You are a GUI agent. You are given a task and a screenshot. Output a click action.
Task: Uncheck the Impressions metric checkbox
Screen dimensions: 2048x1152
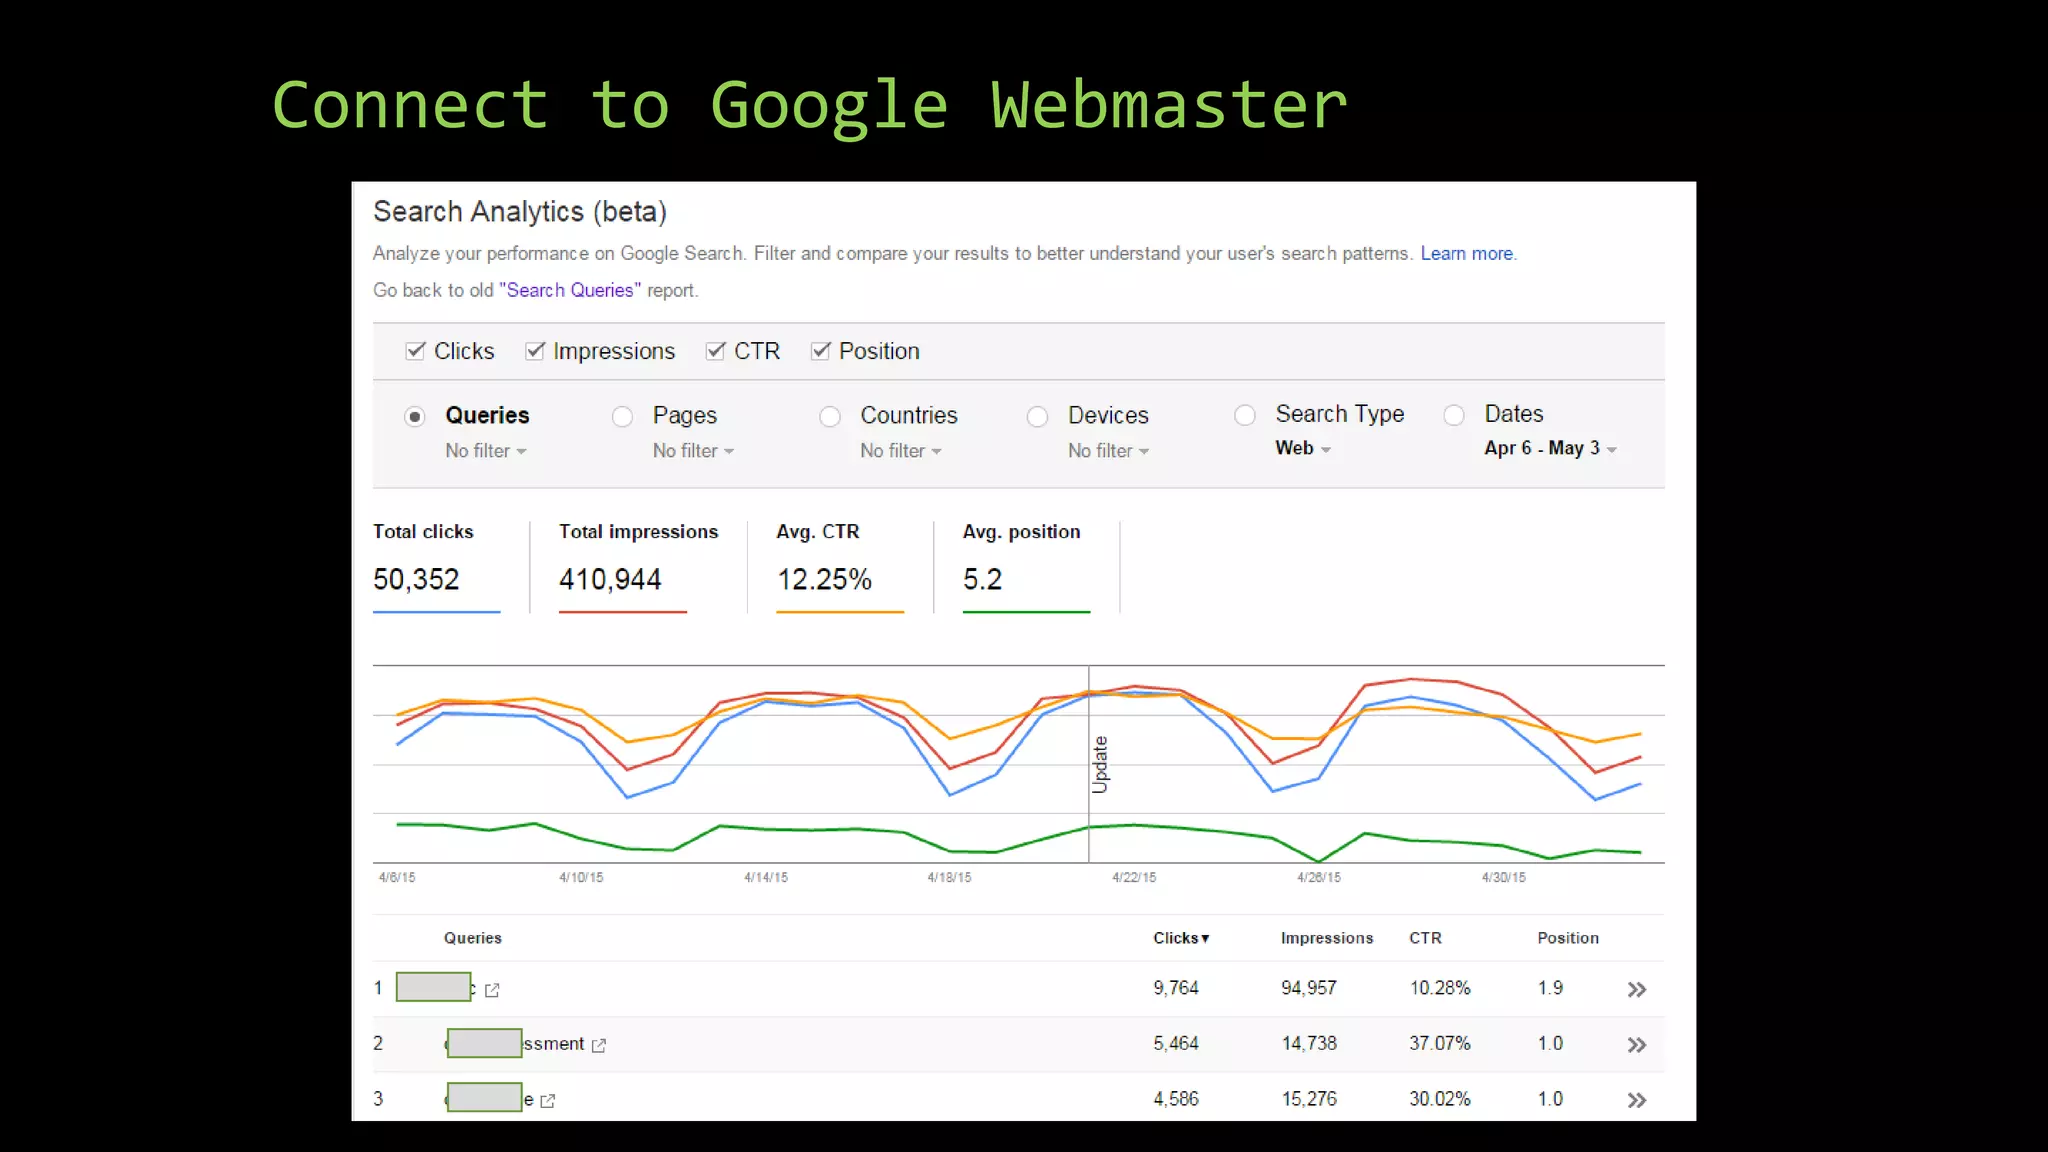click(x=535, y=351)
